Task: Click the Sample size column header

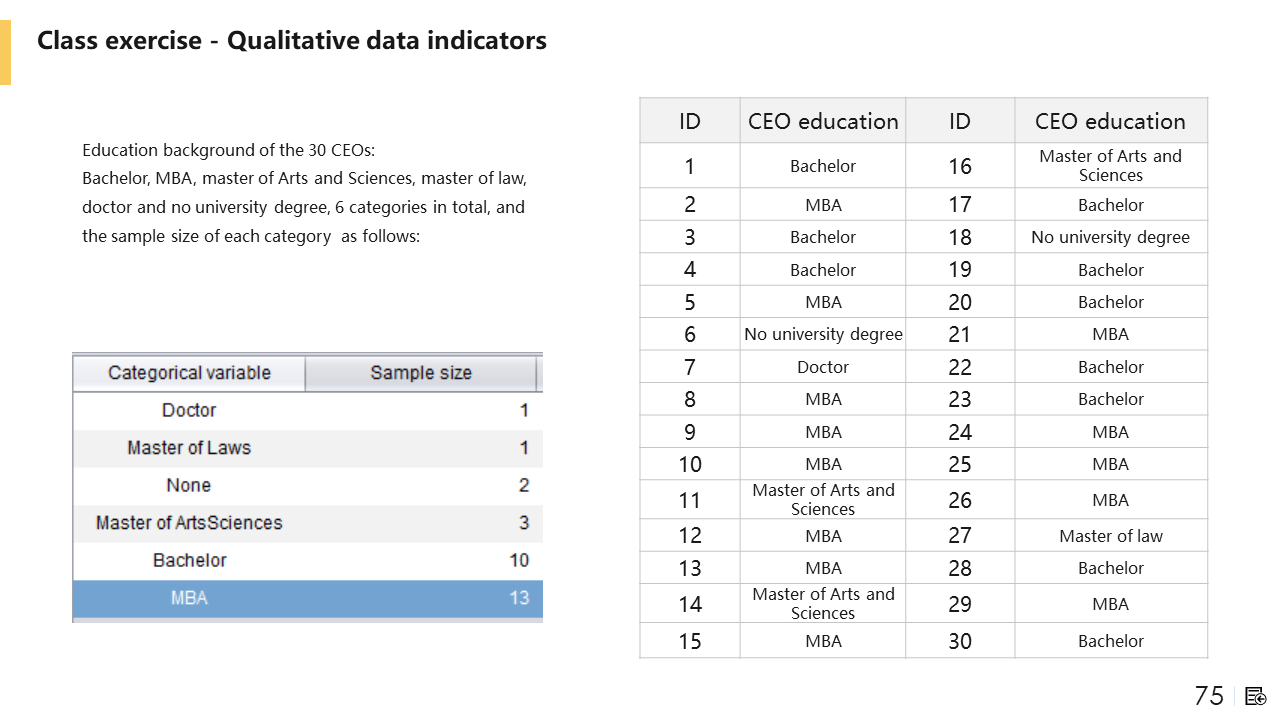Action: (420, 373)
